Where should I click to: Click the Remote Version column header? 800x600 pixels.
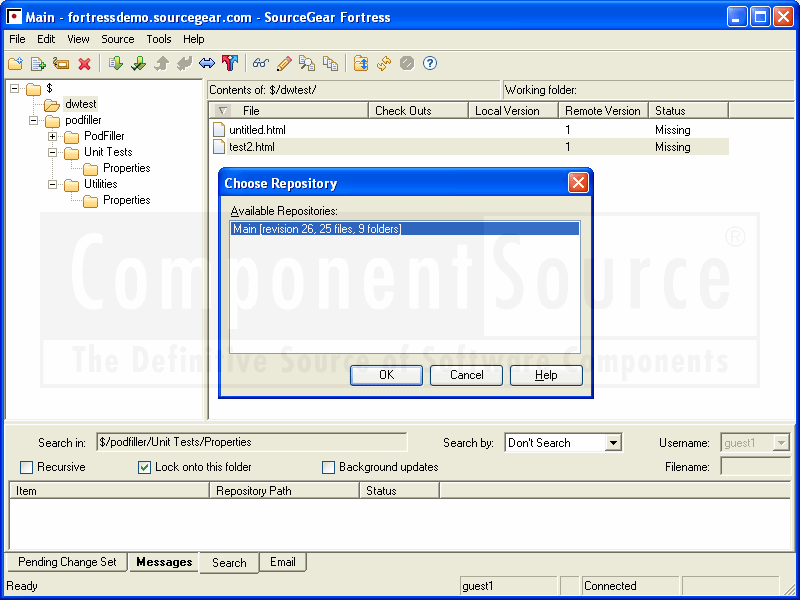coord(603,111)
